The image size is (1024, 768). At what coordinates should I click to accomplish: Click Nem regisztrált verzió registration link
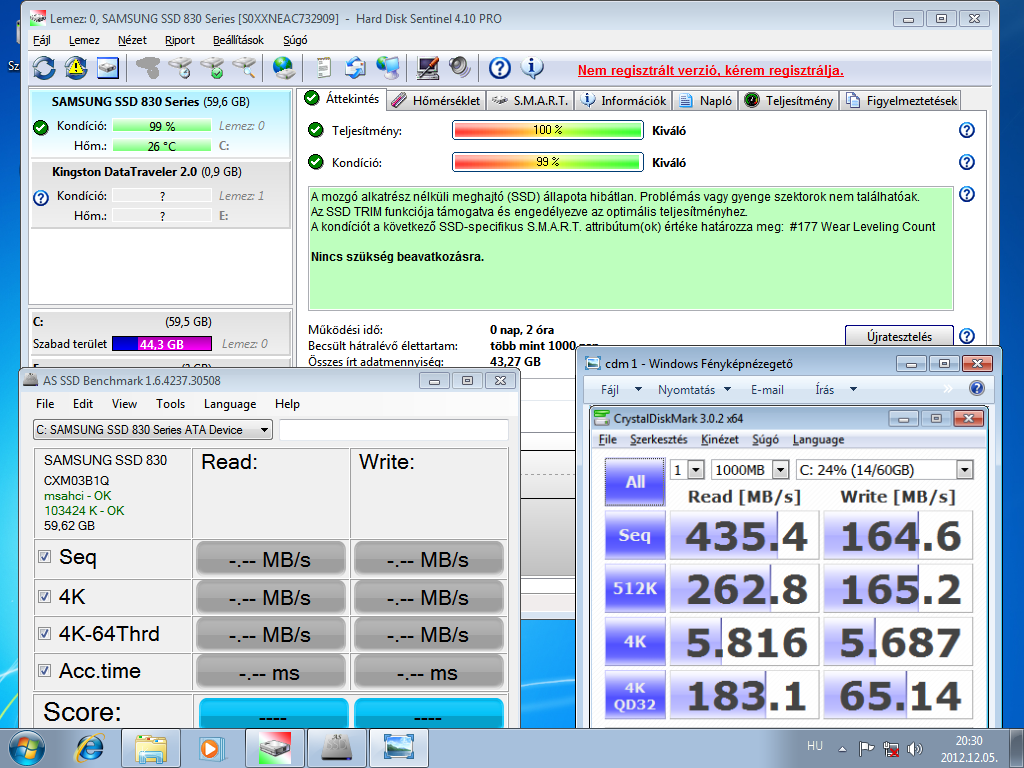pyautogui.click(x=711, y=71)
